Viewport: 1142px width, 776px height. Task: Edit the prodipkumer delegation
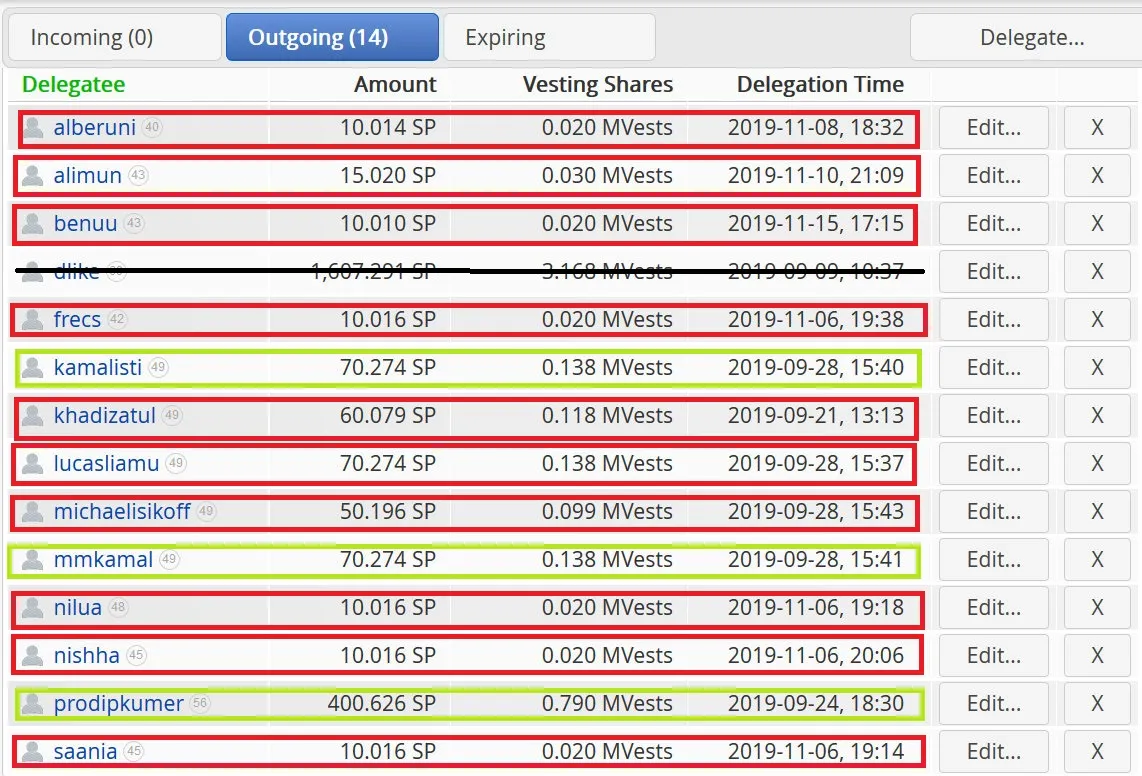(993, 705)
